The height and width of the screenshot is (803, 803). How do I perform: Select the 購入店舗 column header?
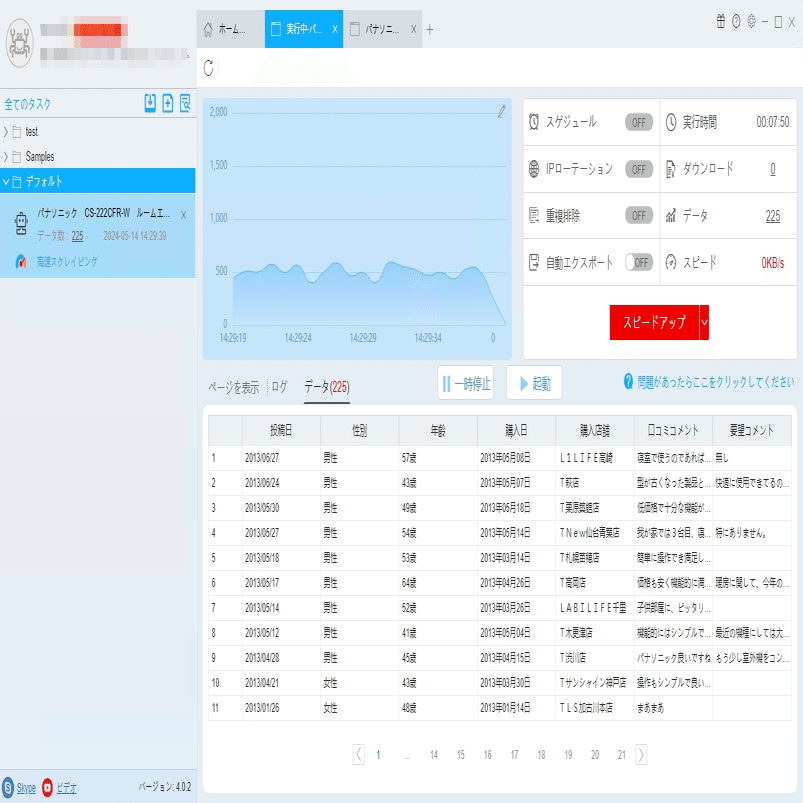(595, 430)
